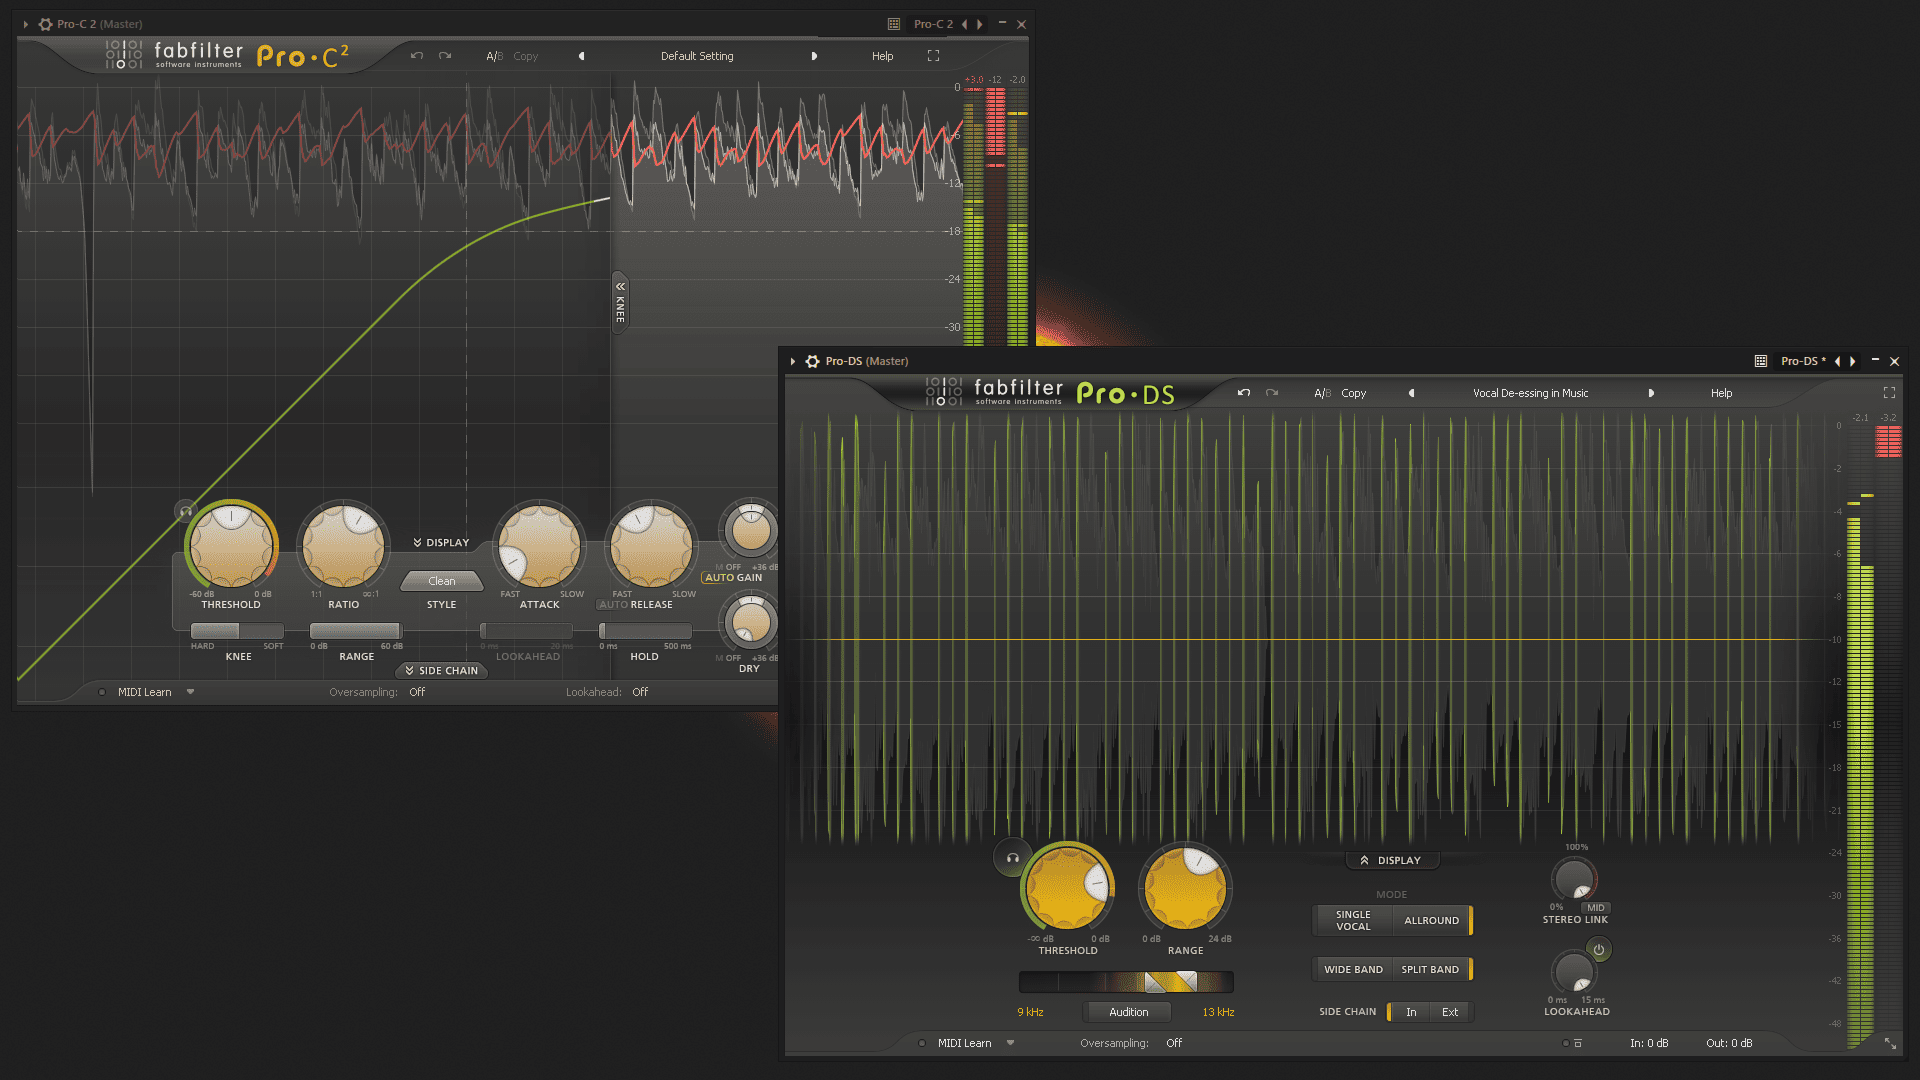This screenshot has width=1920, height=1080.
Task: Go to next preset in Pro-C 2
Action: pyautogui.click(x=814, y=56)
